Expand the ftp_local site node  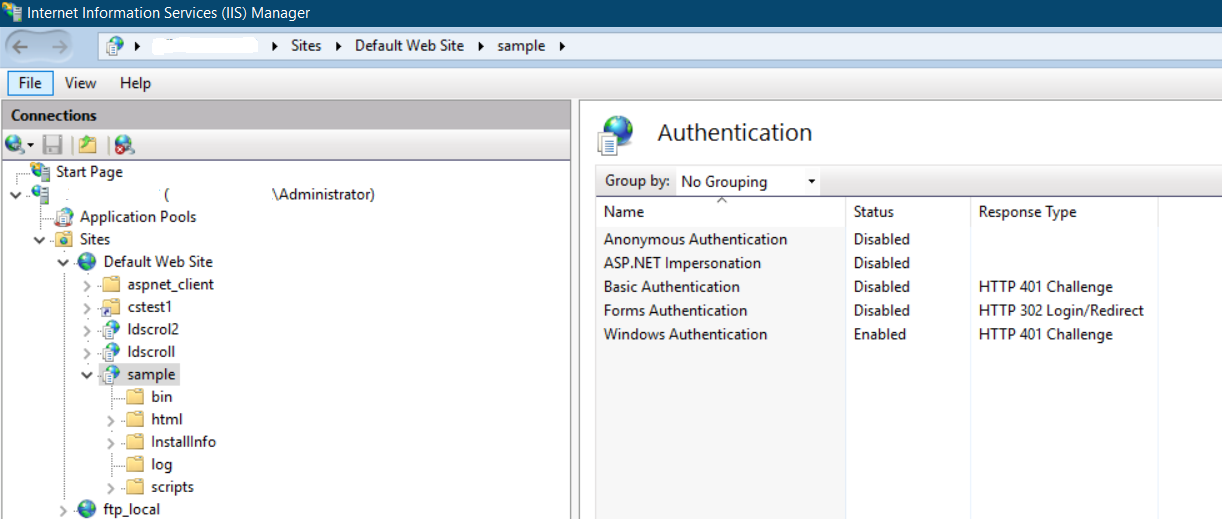tap(63, 510)
